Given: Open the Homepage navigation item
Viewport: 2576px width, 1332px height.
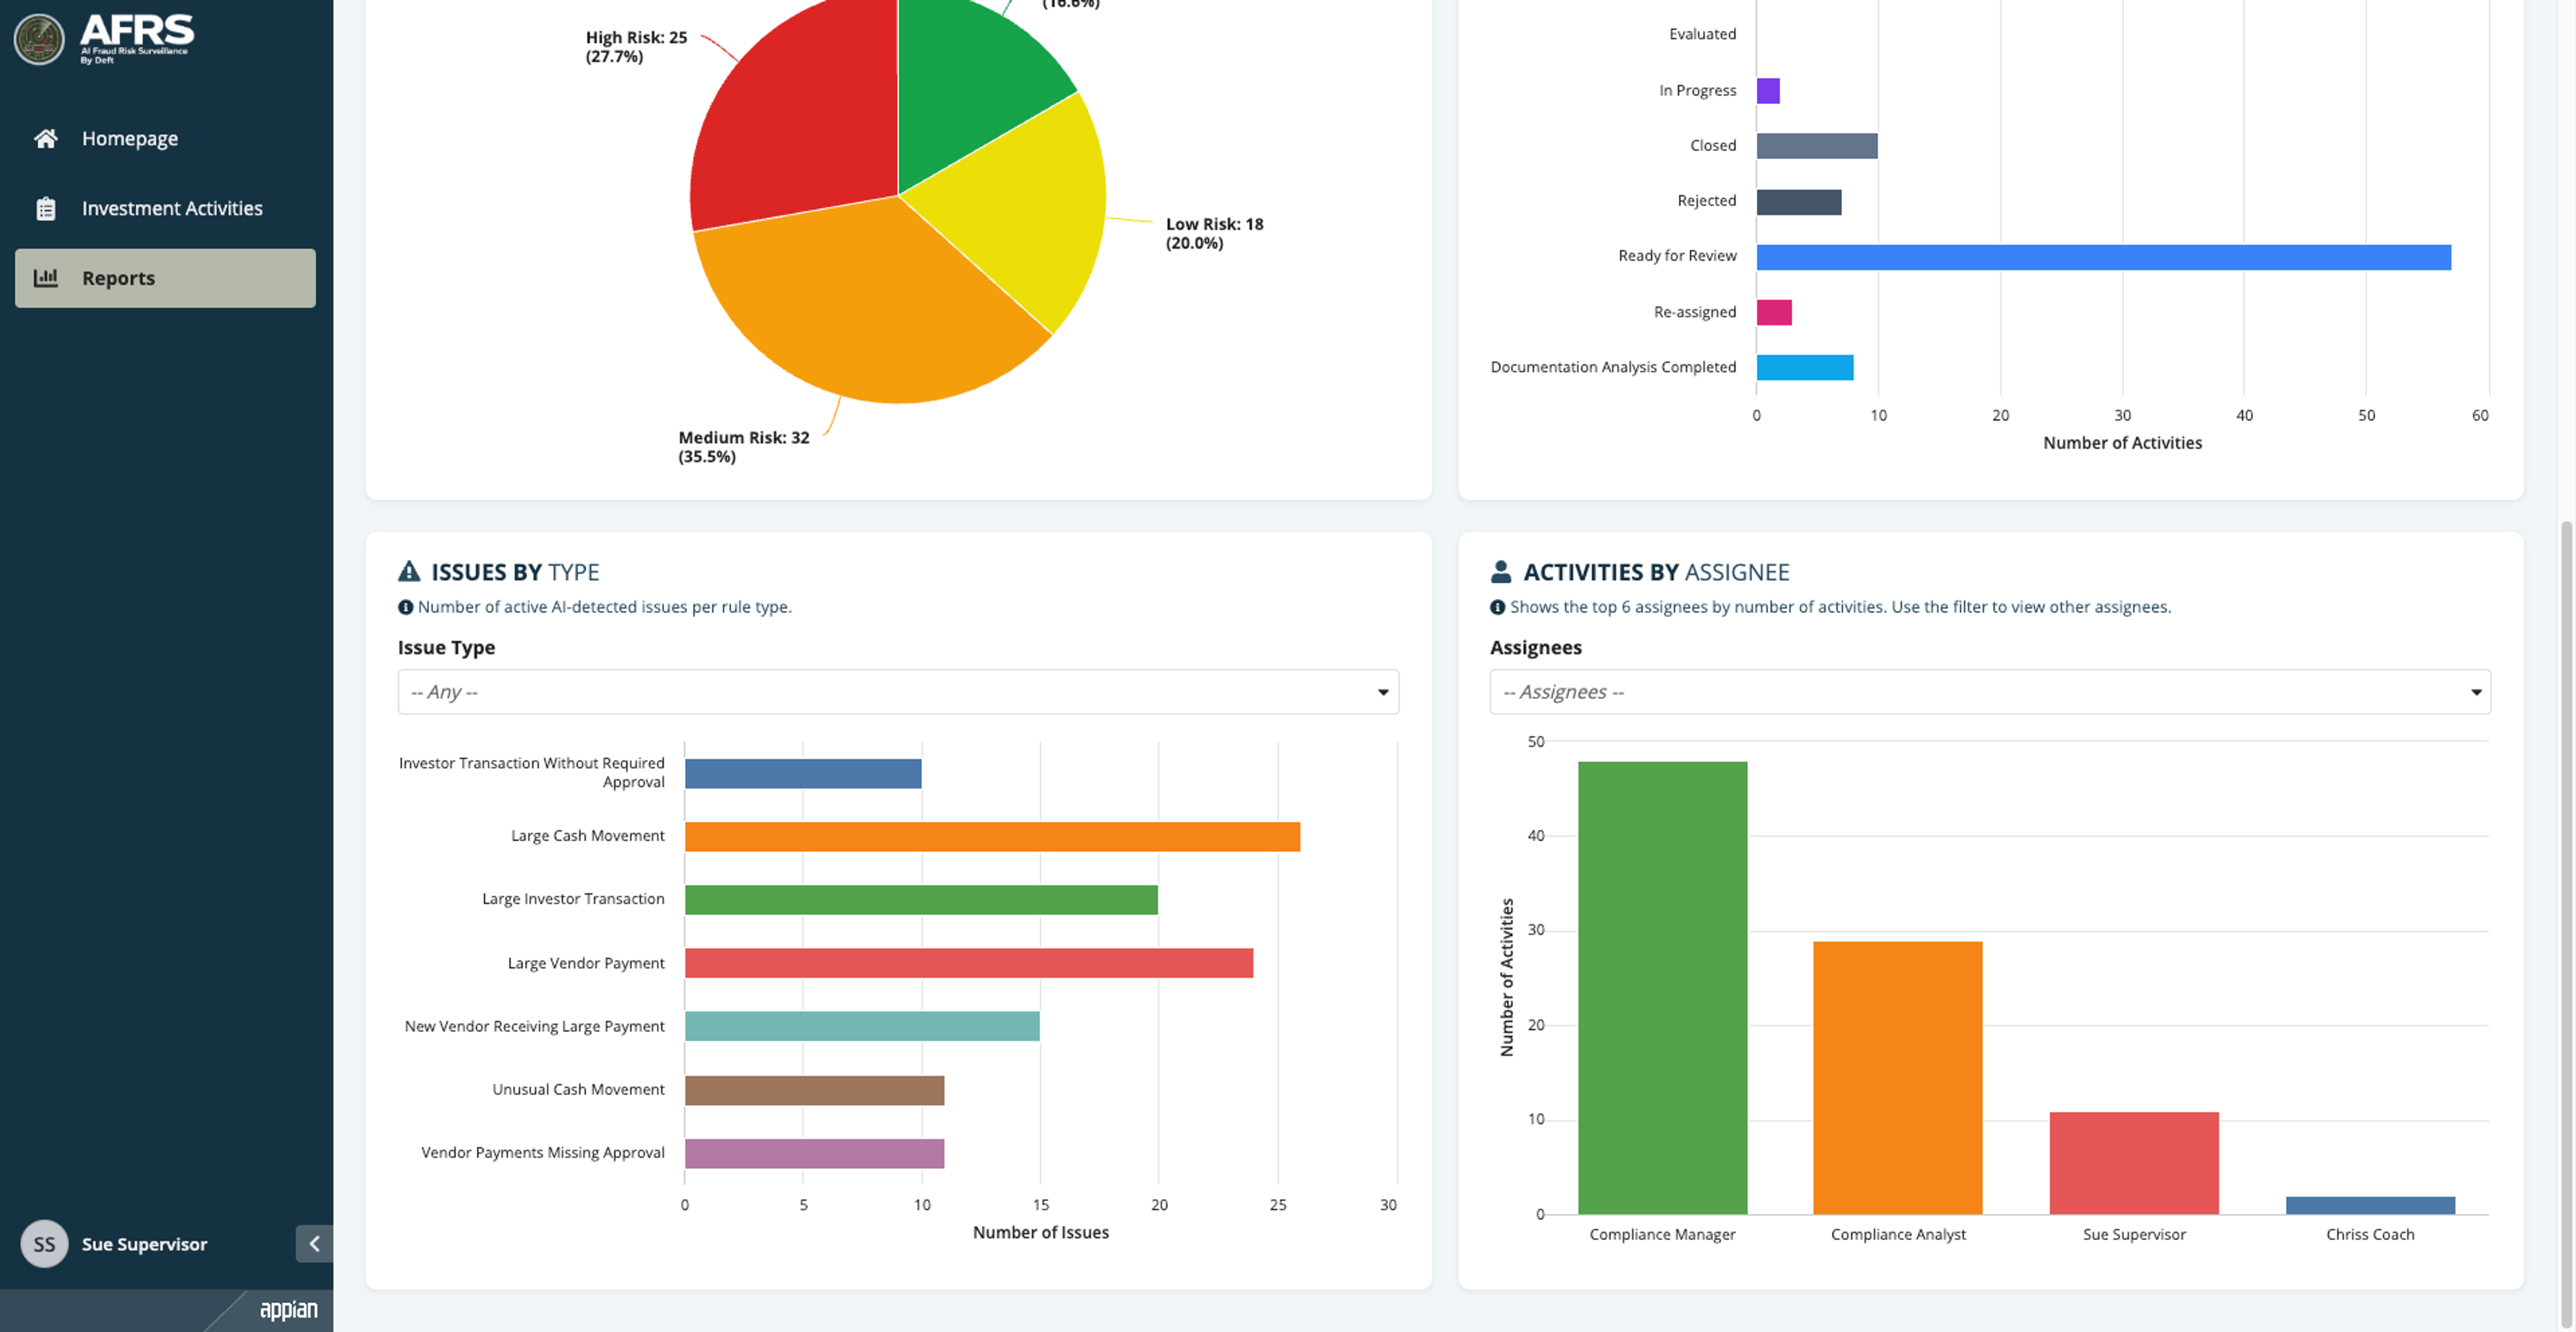Looking at the screenshot, I should coord(165,138).
